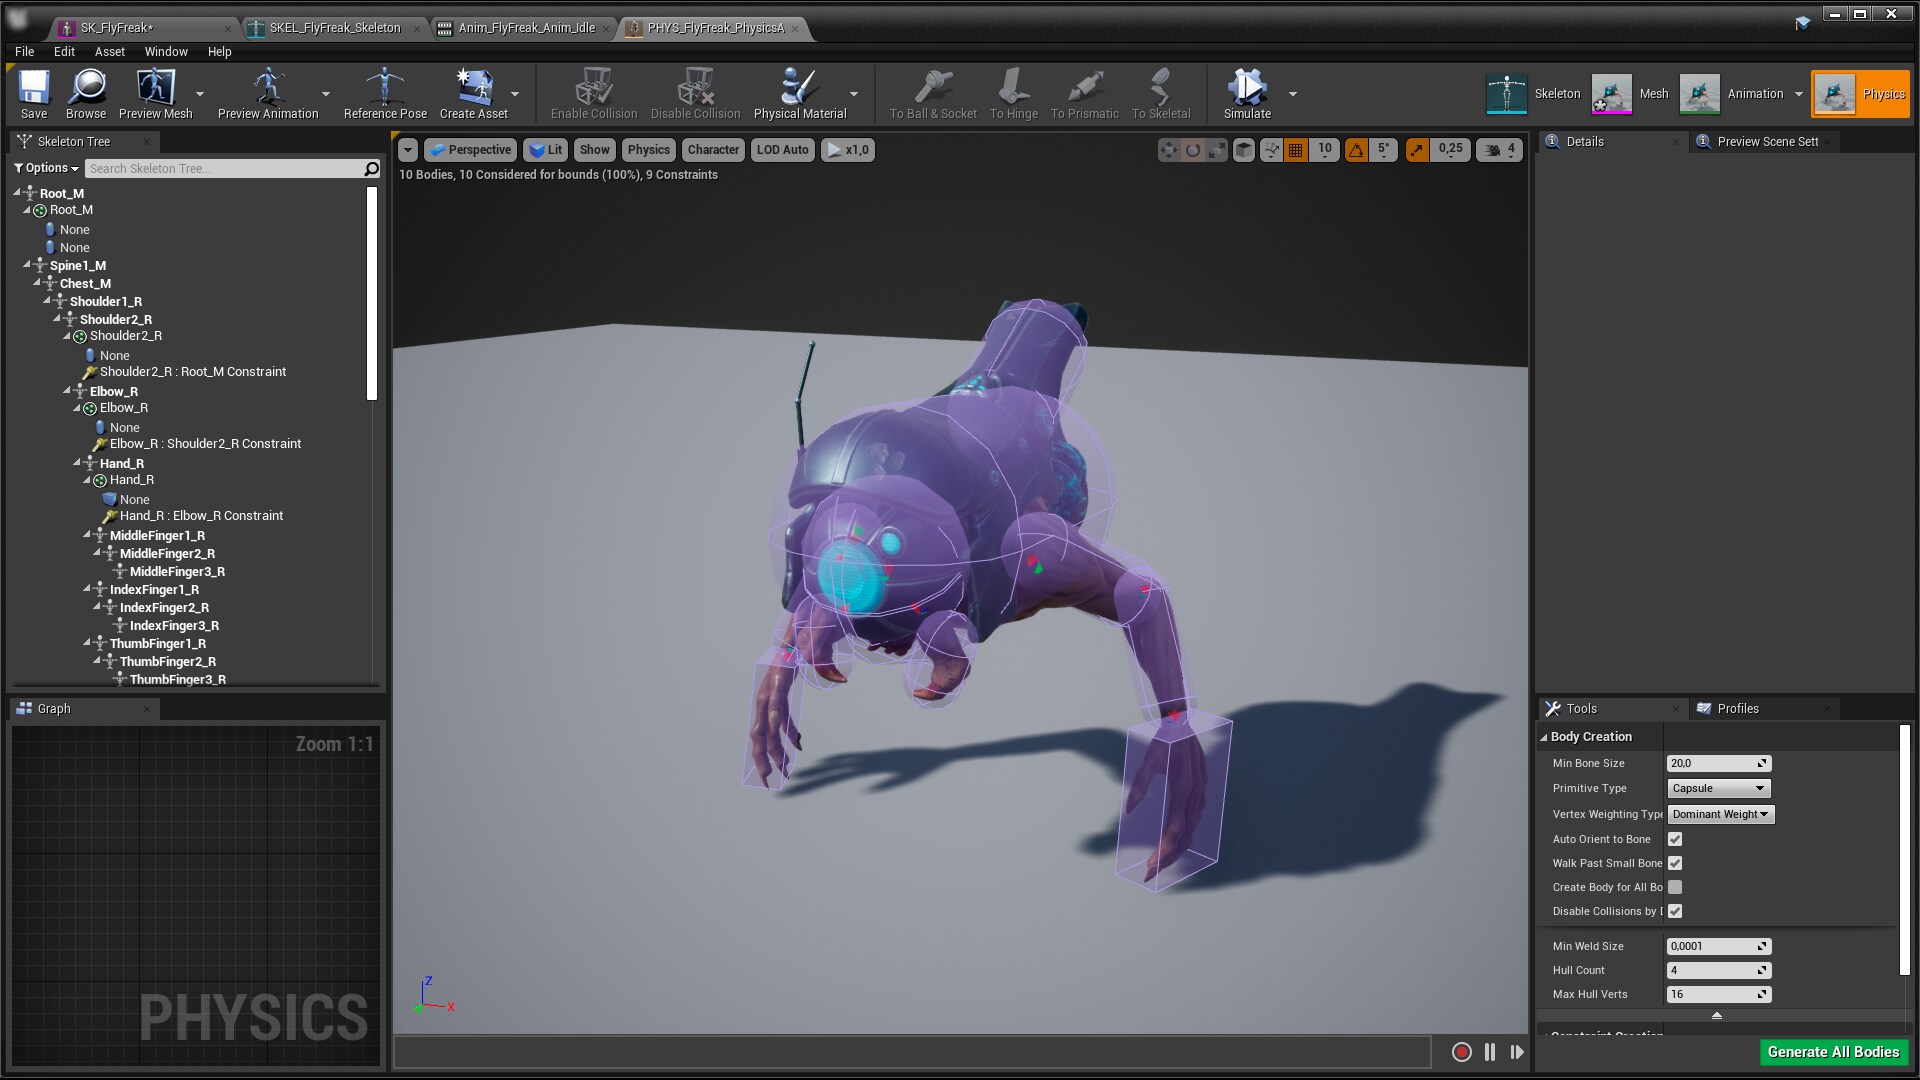Enable the Create Body for All Bones checkbox
This screenshot has width=1920, height=1080.
click(1675, 887)
